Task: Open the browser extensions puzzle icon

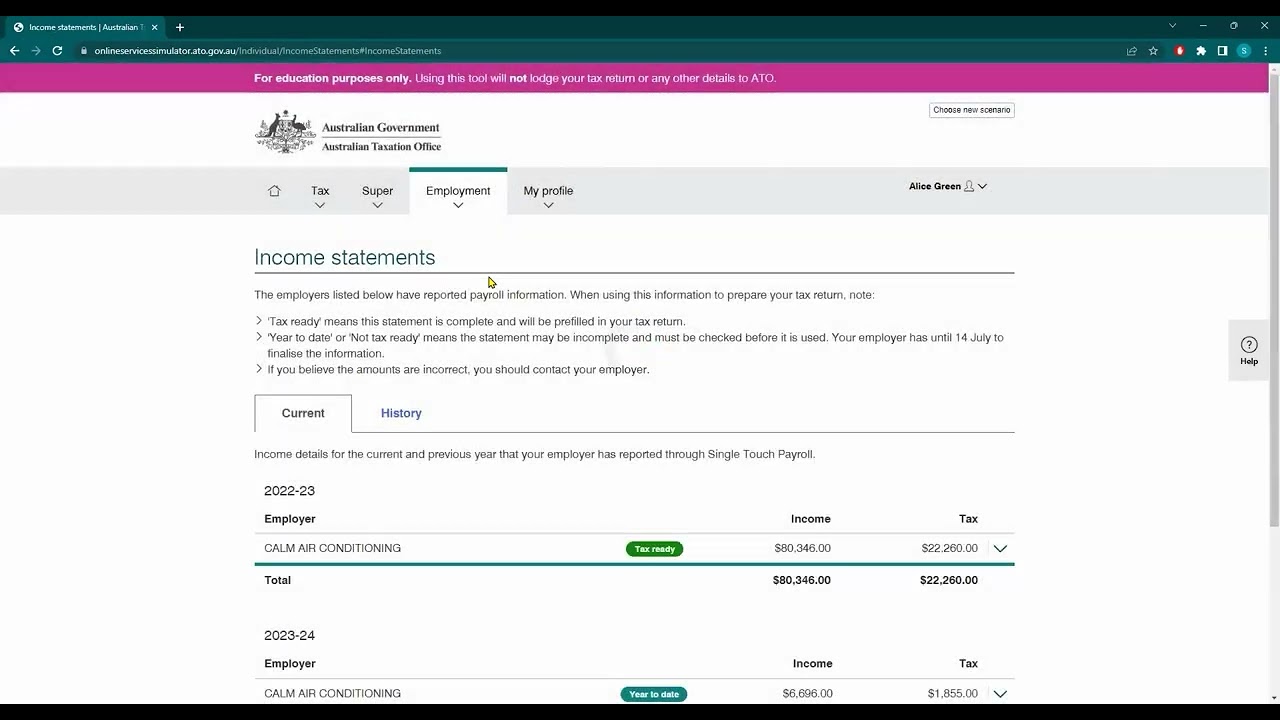Action: (x=1201, y=51)
